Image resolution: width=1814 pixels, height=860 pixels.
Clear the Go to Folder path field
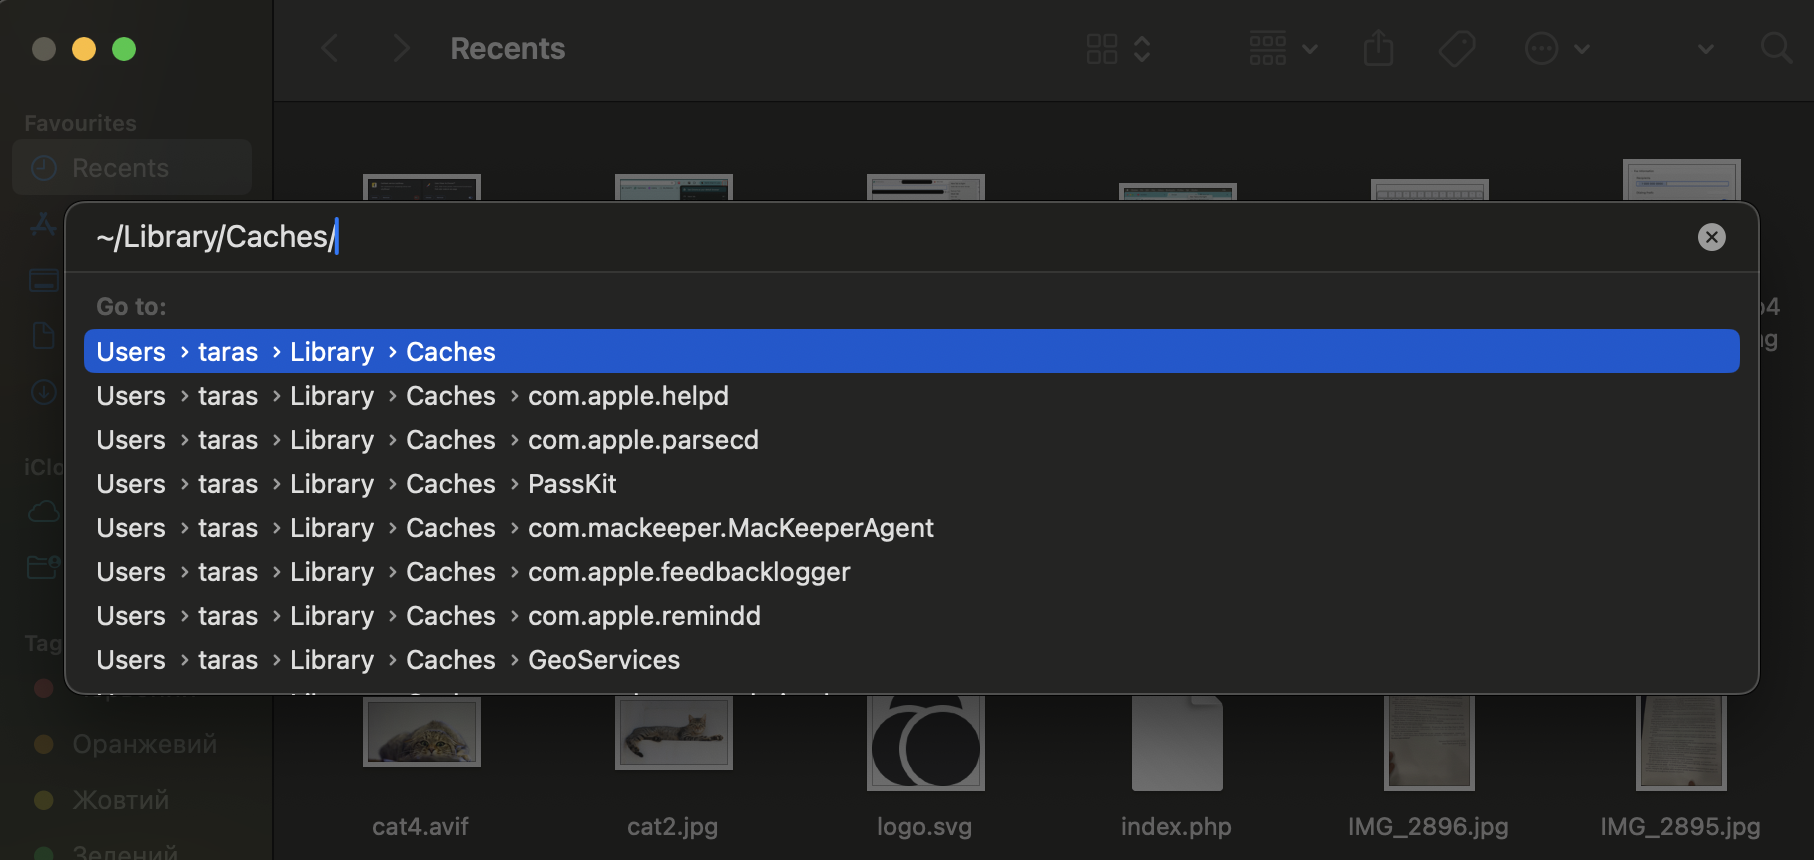pyautogui.click(x=1711, y=237)
